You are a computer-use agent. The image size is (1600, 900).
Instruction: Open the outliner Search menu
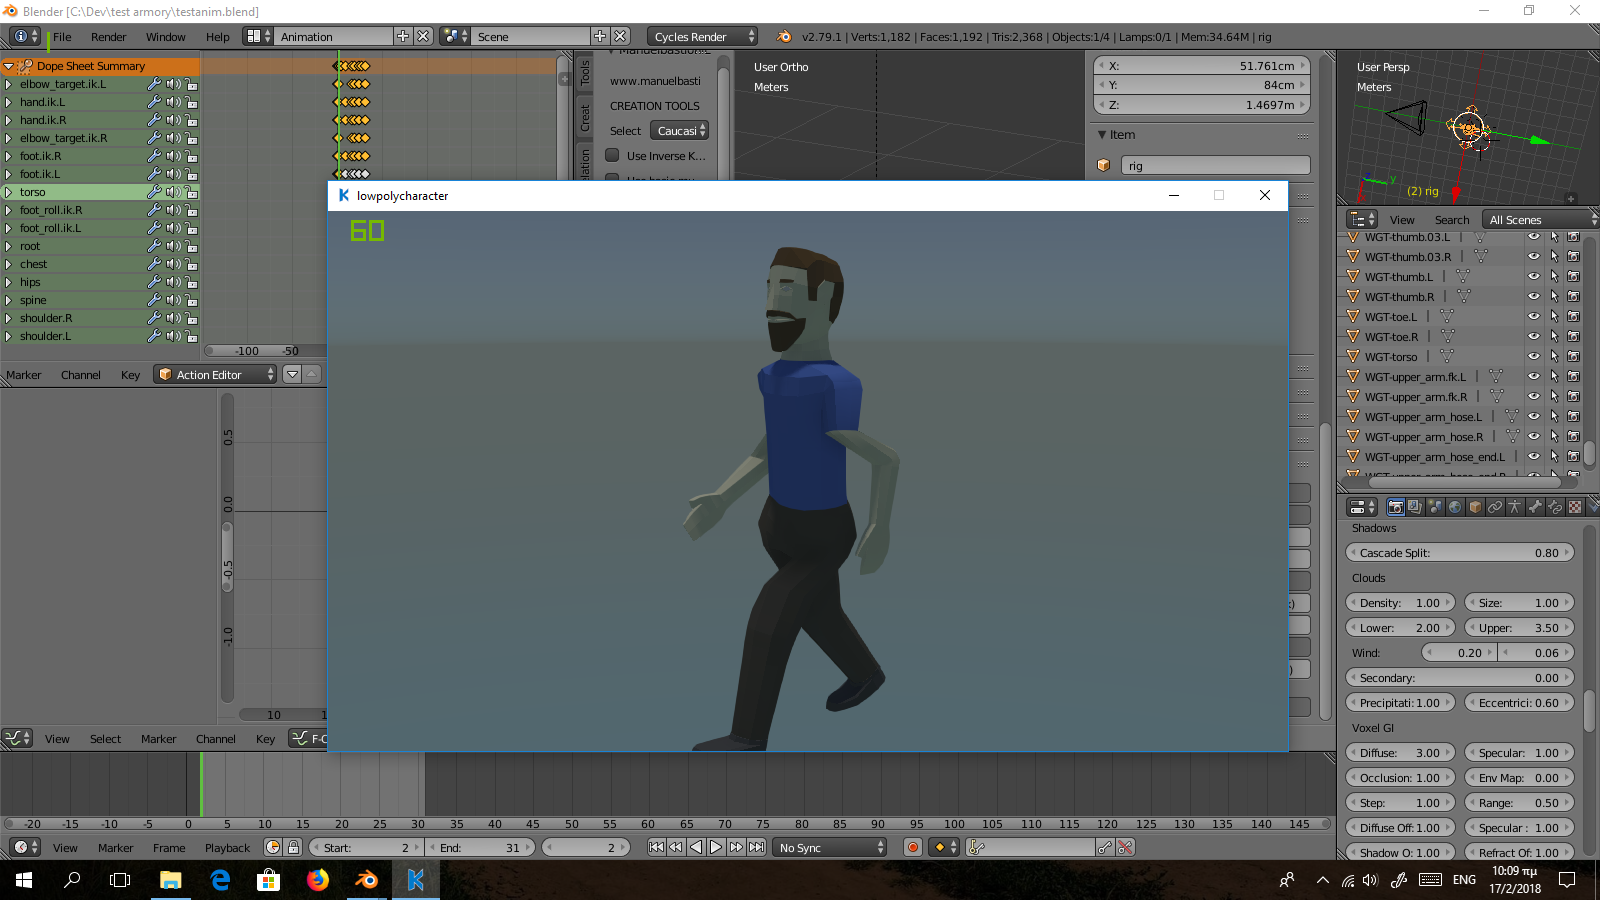click(1452, 220)
